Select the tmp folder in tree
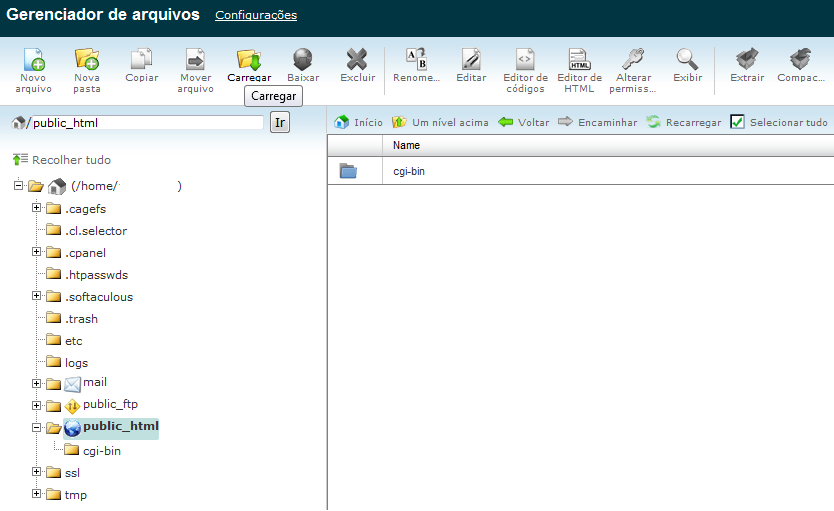Image resolution: width=834 pixels, height=511 pixels. point(76,495)
